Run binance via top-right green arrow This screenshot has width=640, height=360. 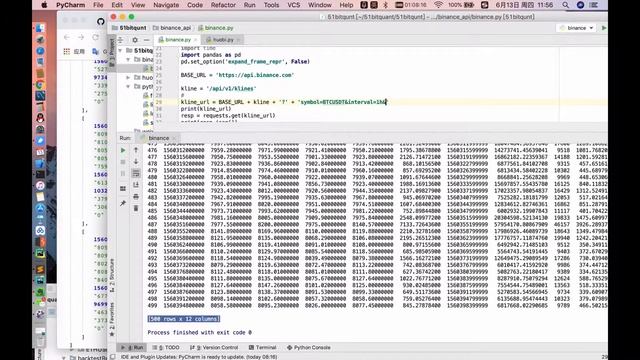click(604, 28)
